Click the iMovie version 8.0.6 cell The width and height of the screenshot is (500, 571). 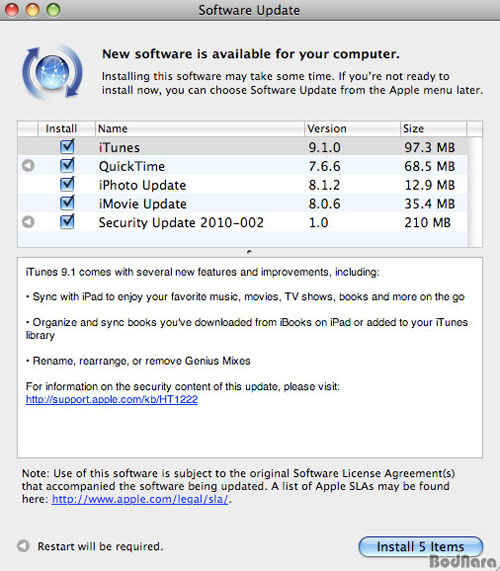[x=324, y=204]
